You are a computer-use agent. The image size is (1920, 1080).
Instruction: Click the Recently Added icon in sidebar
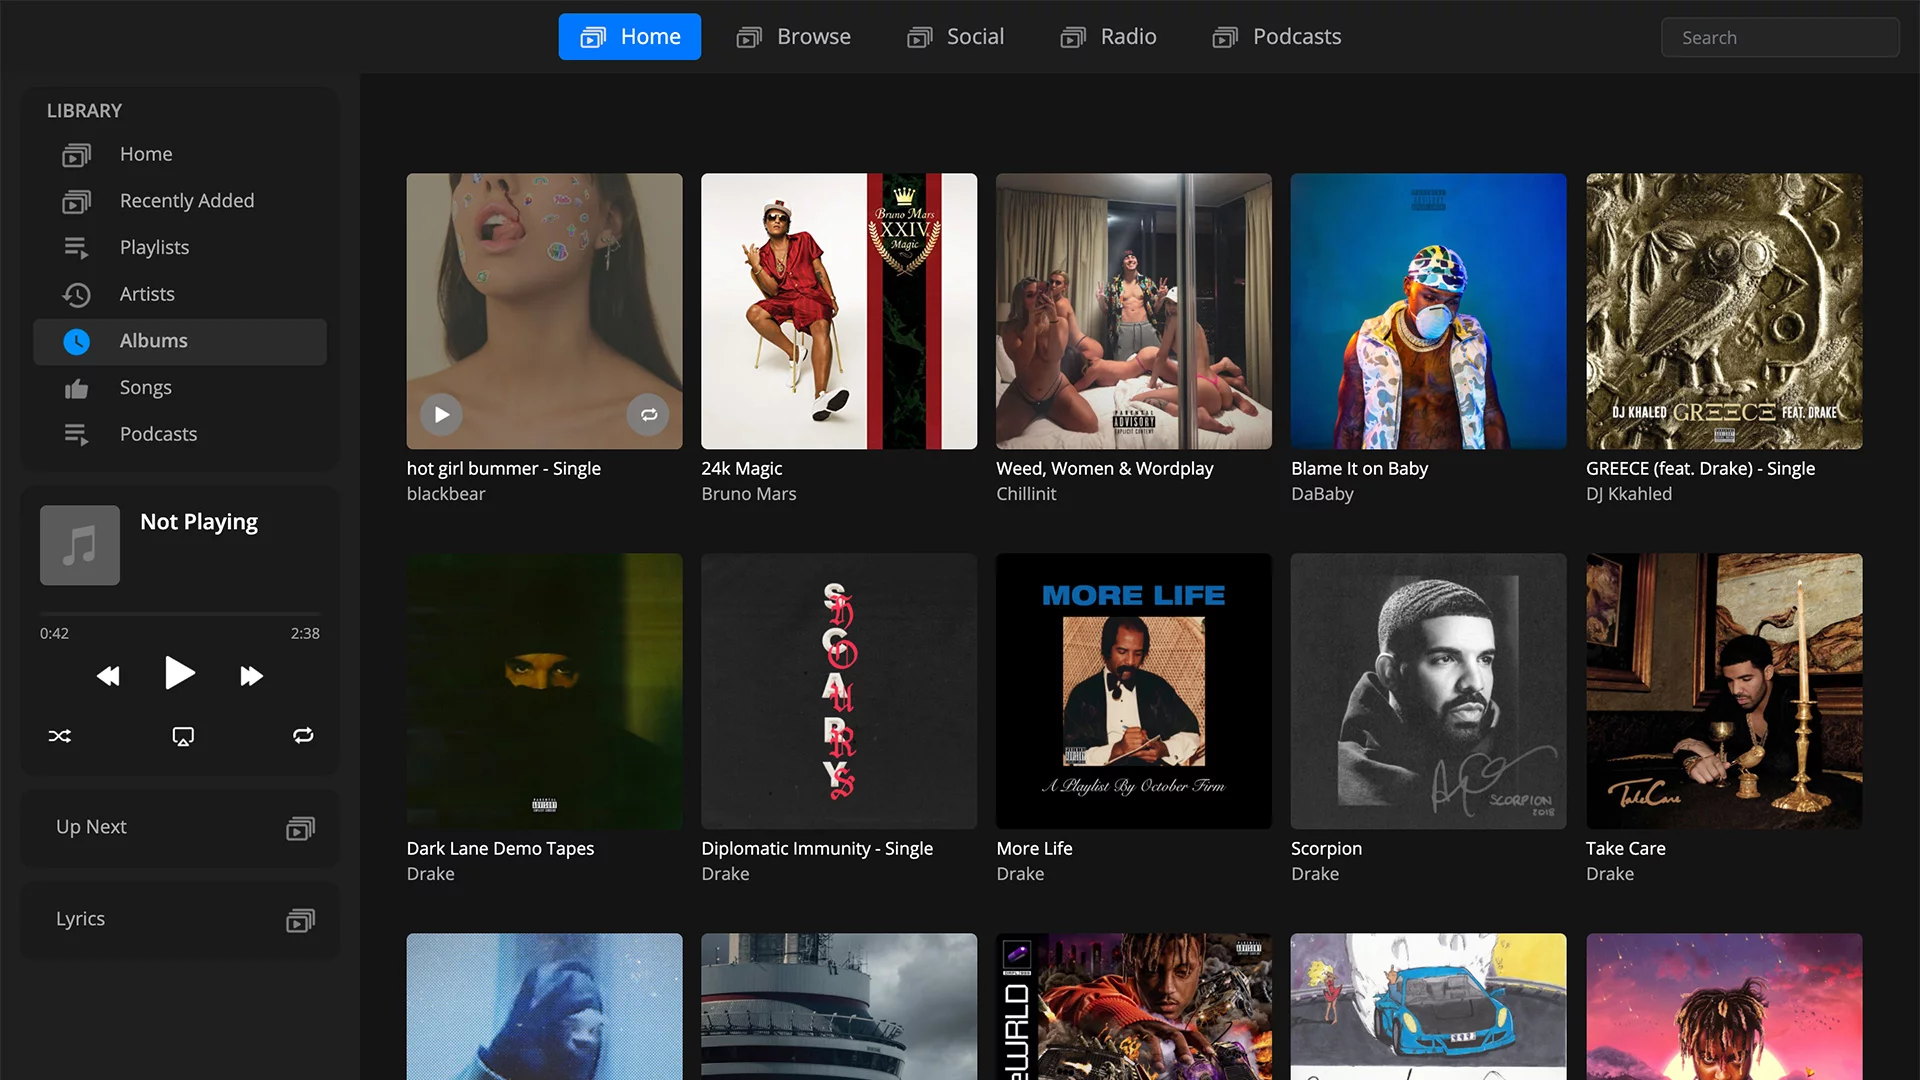click(x=75, y=200)
